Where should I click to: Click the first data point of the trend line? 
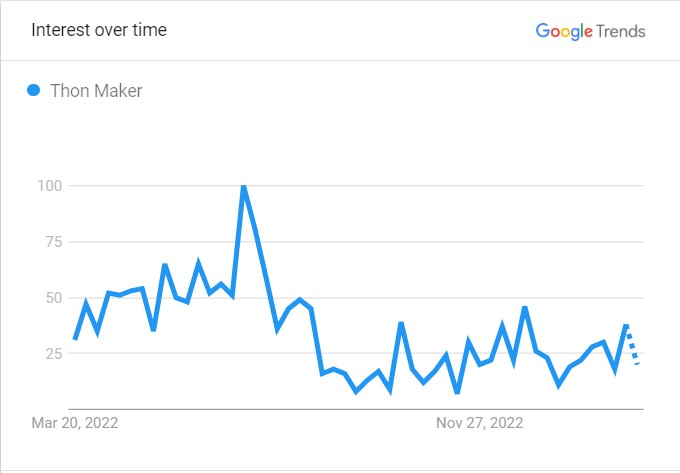pos(75,338)
